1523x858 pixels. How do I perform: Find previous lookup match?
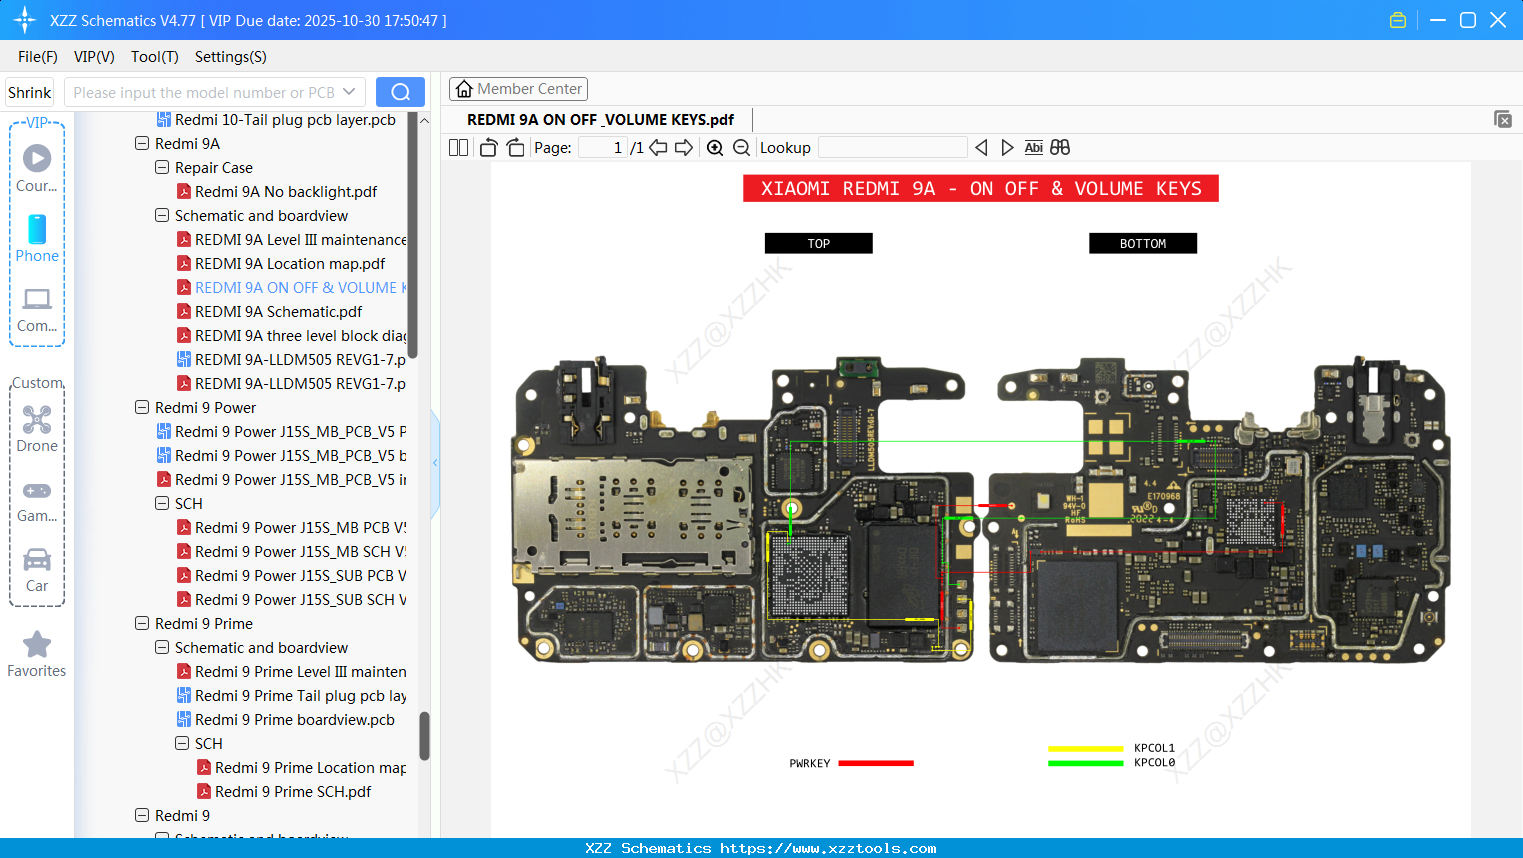pyautogui.click(x=981, y=148)
